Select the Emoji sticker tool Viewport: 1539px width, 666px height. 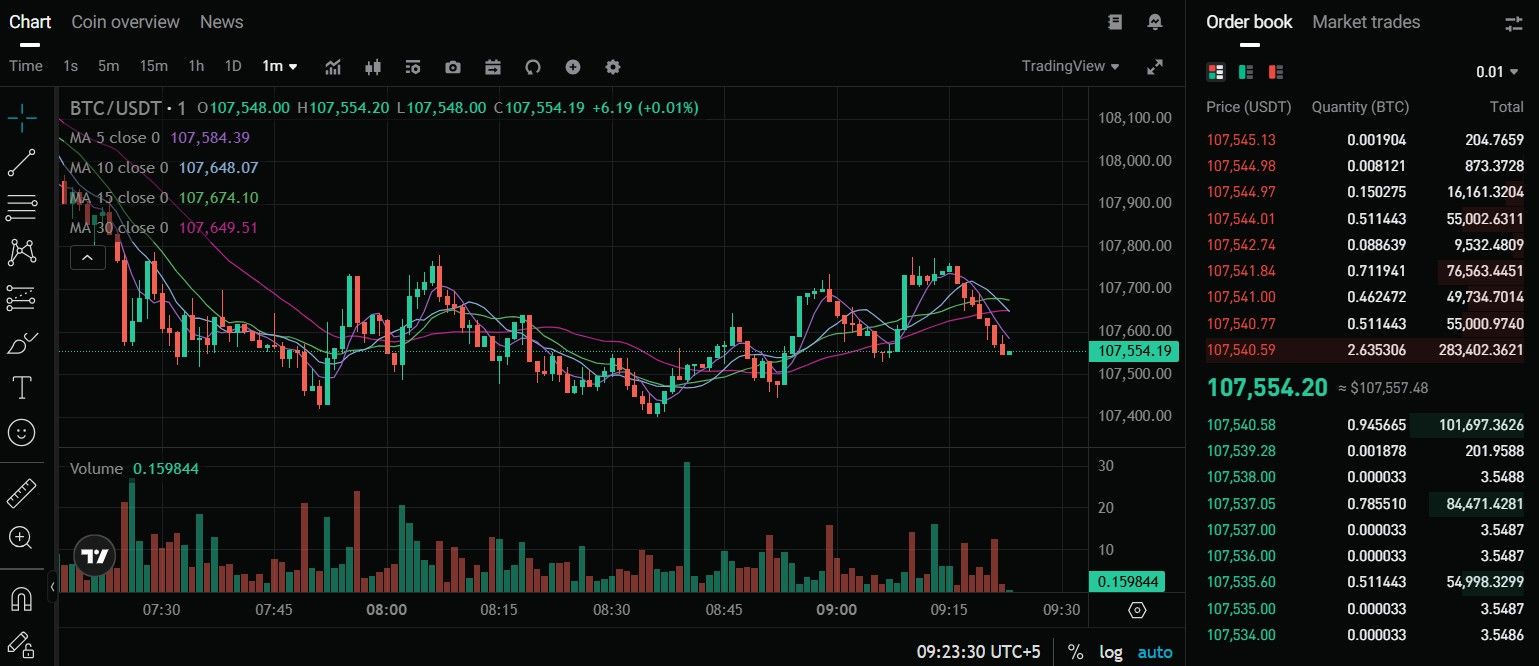(x=22, y=432)
